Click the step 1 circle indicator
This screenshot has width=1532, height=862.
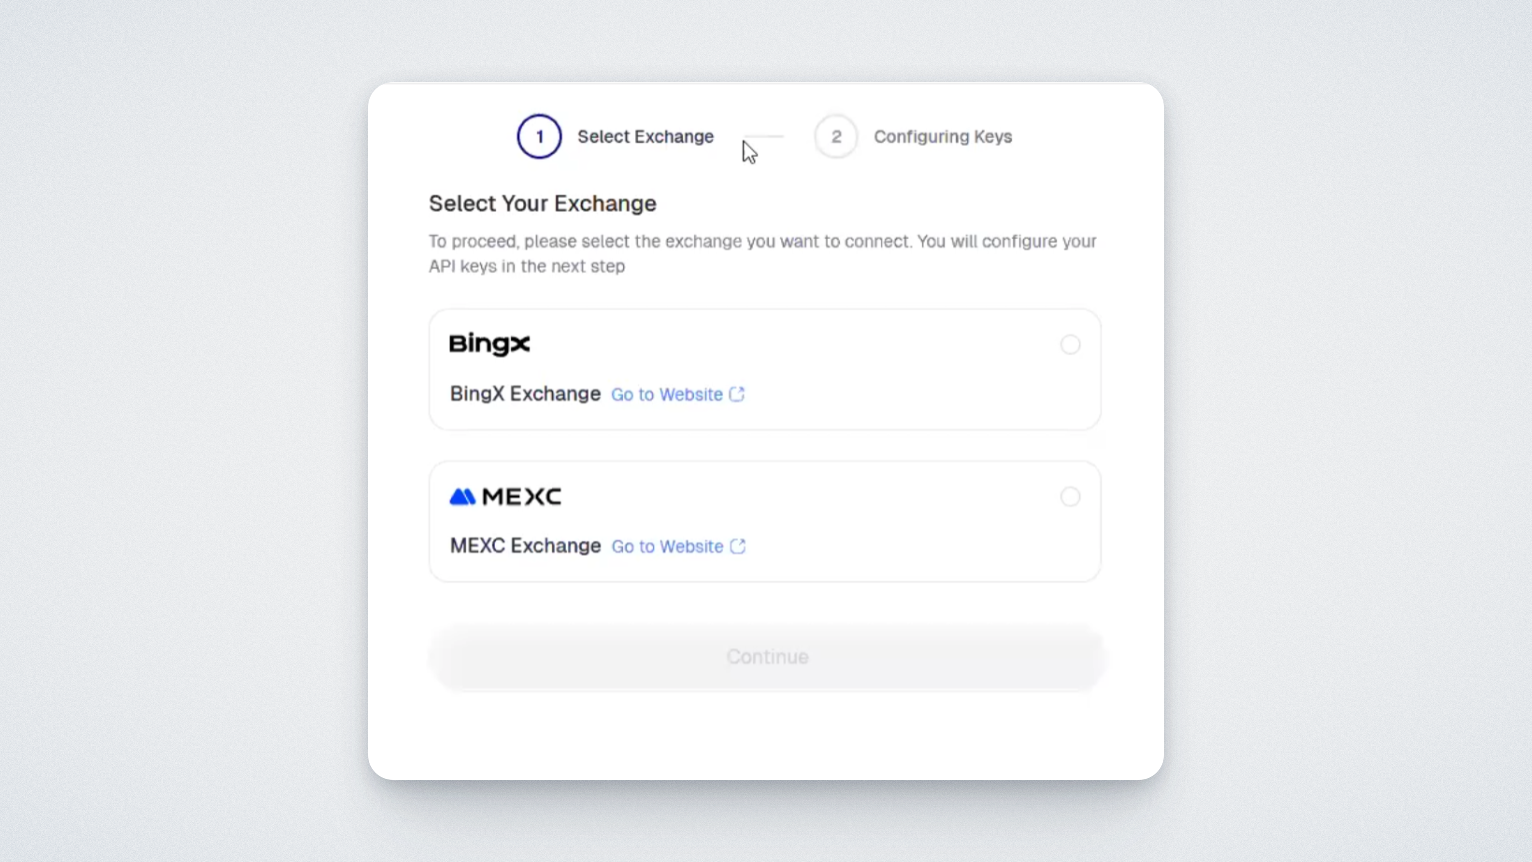pos(539,137)
